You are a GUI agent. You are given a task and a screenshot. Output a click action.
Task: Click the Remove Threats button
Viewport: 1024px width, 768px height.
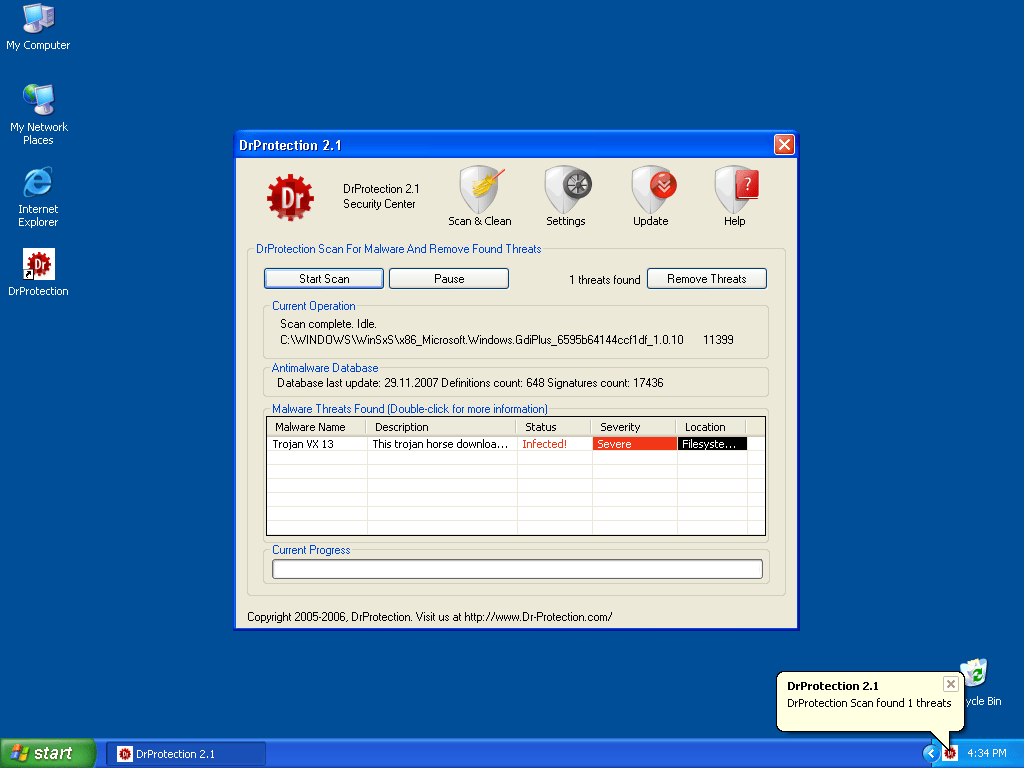click(x=707, y=279)
